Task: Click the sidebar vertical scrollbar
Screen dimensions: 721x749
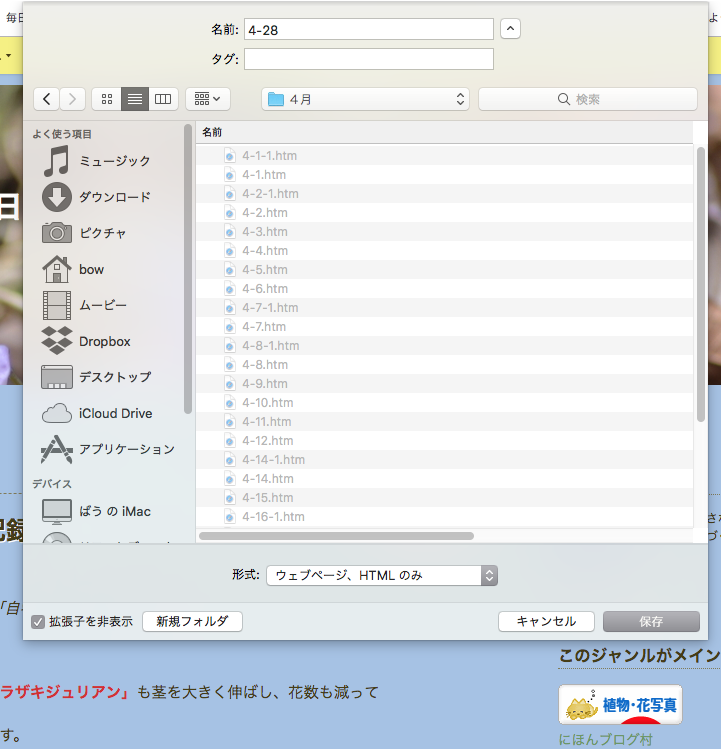Action: click(188, 269)
